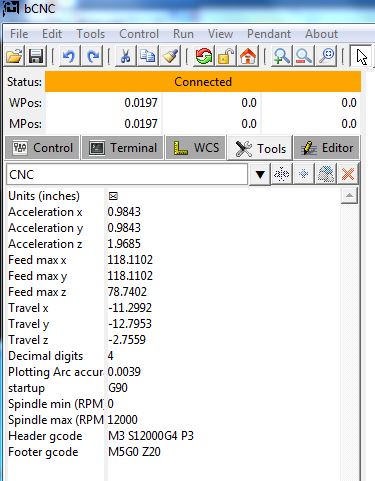
Task: Click the soft reset icon
Action: point(204,56)
